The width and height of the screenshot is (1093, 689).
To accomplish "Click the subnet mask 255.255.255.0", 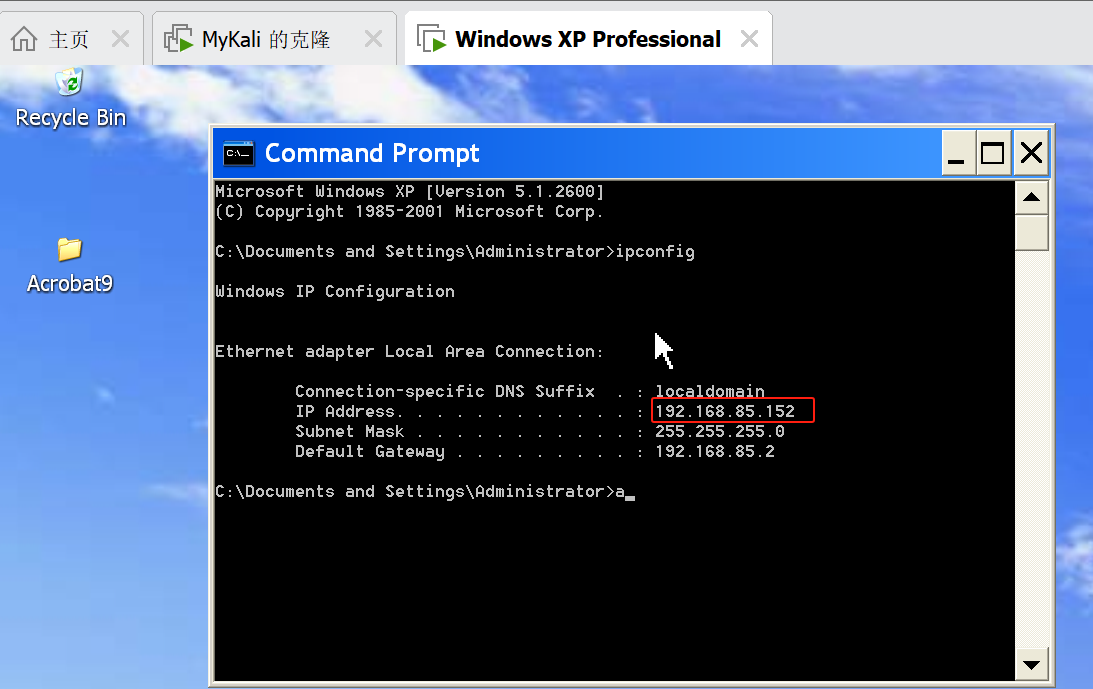I will point(719,432).
